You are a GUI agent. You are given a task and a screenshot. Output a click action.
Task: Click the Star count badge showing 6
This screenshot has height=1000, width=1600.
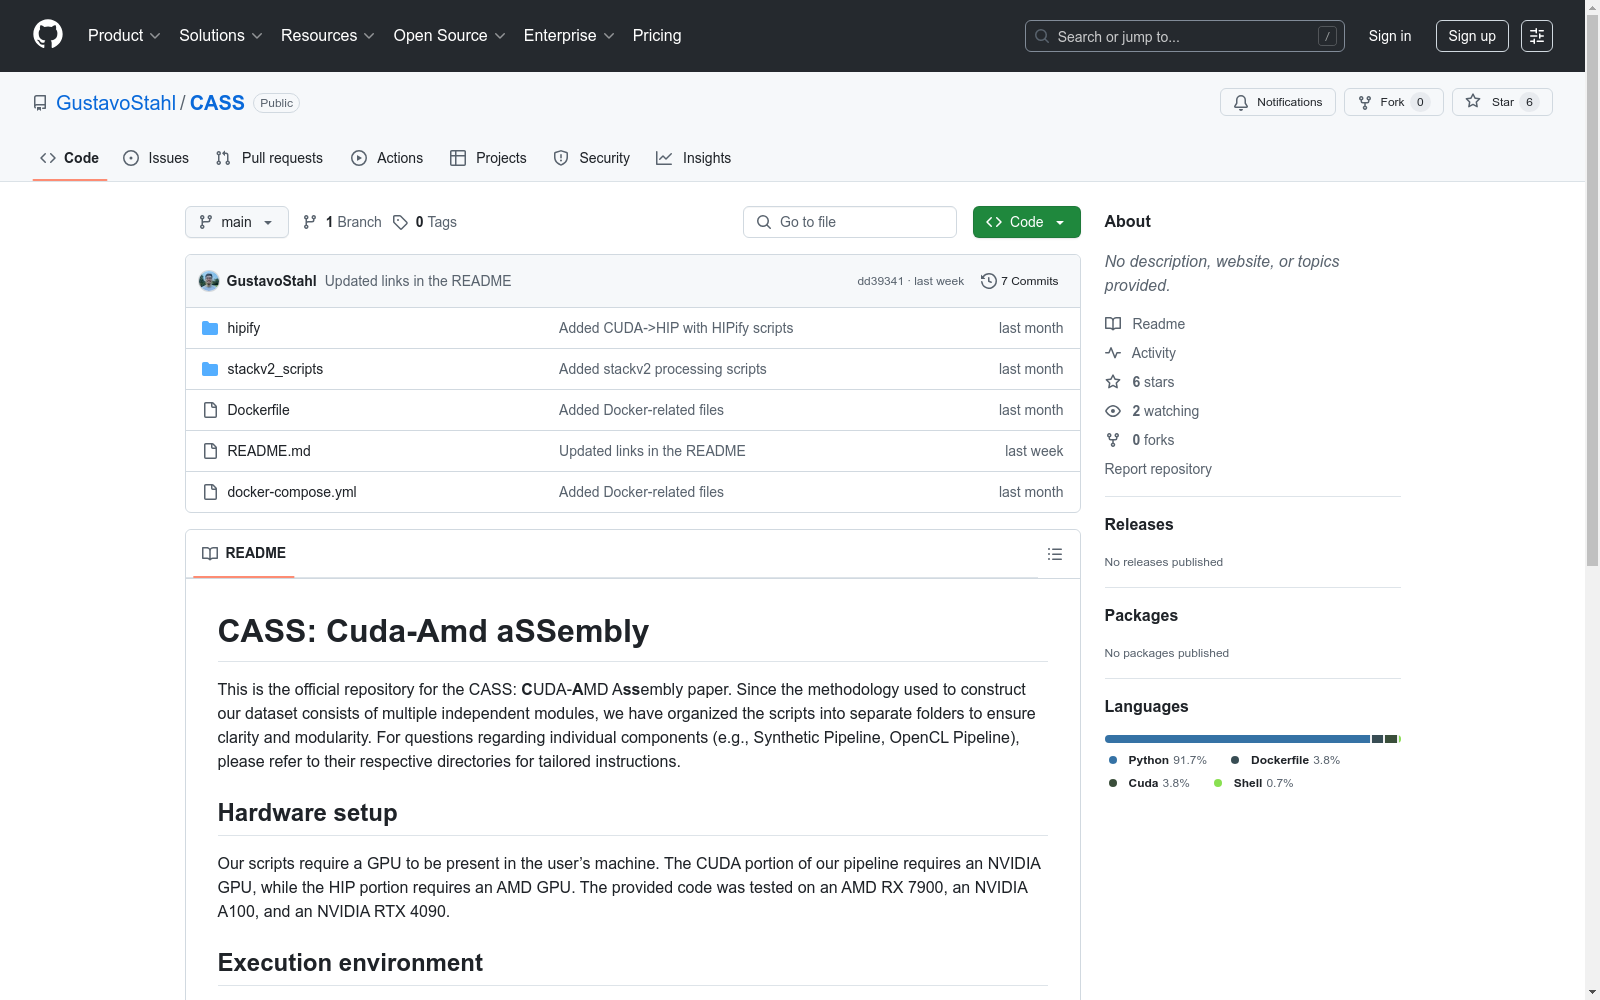click(1529, 102)
